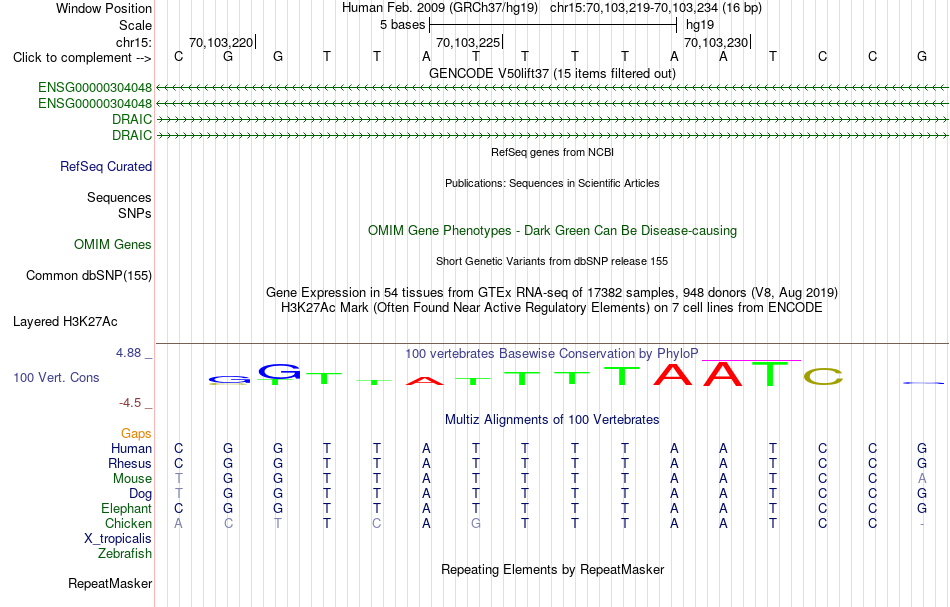Image resolution: width=950 pixels, height=607 pixels.
Task: Select the Rhesus alignment row label
Action: pyautogui.click(x=130, y=463)
